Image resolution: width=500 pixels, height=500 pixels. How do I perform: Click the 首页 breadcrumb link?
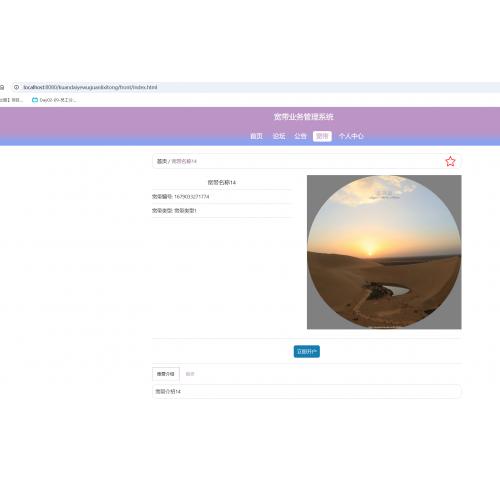(x=162, y=161)
